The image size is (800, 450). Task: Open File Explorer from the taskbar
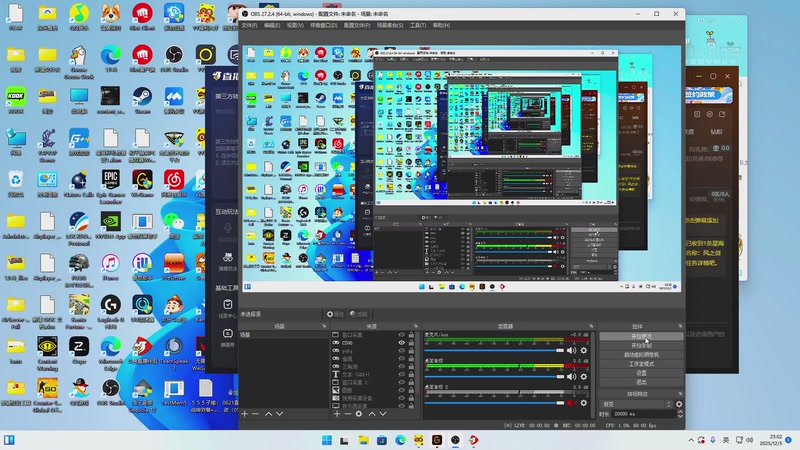pos(364,440)
